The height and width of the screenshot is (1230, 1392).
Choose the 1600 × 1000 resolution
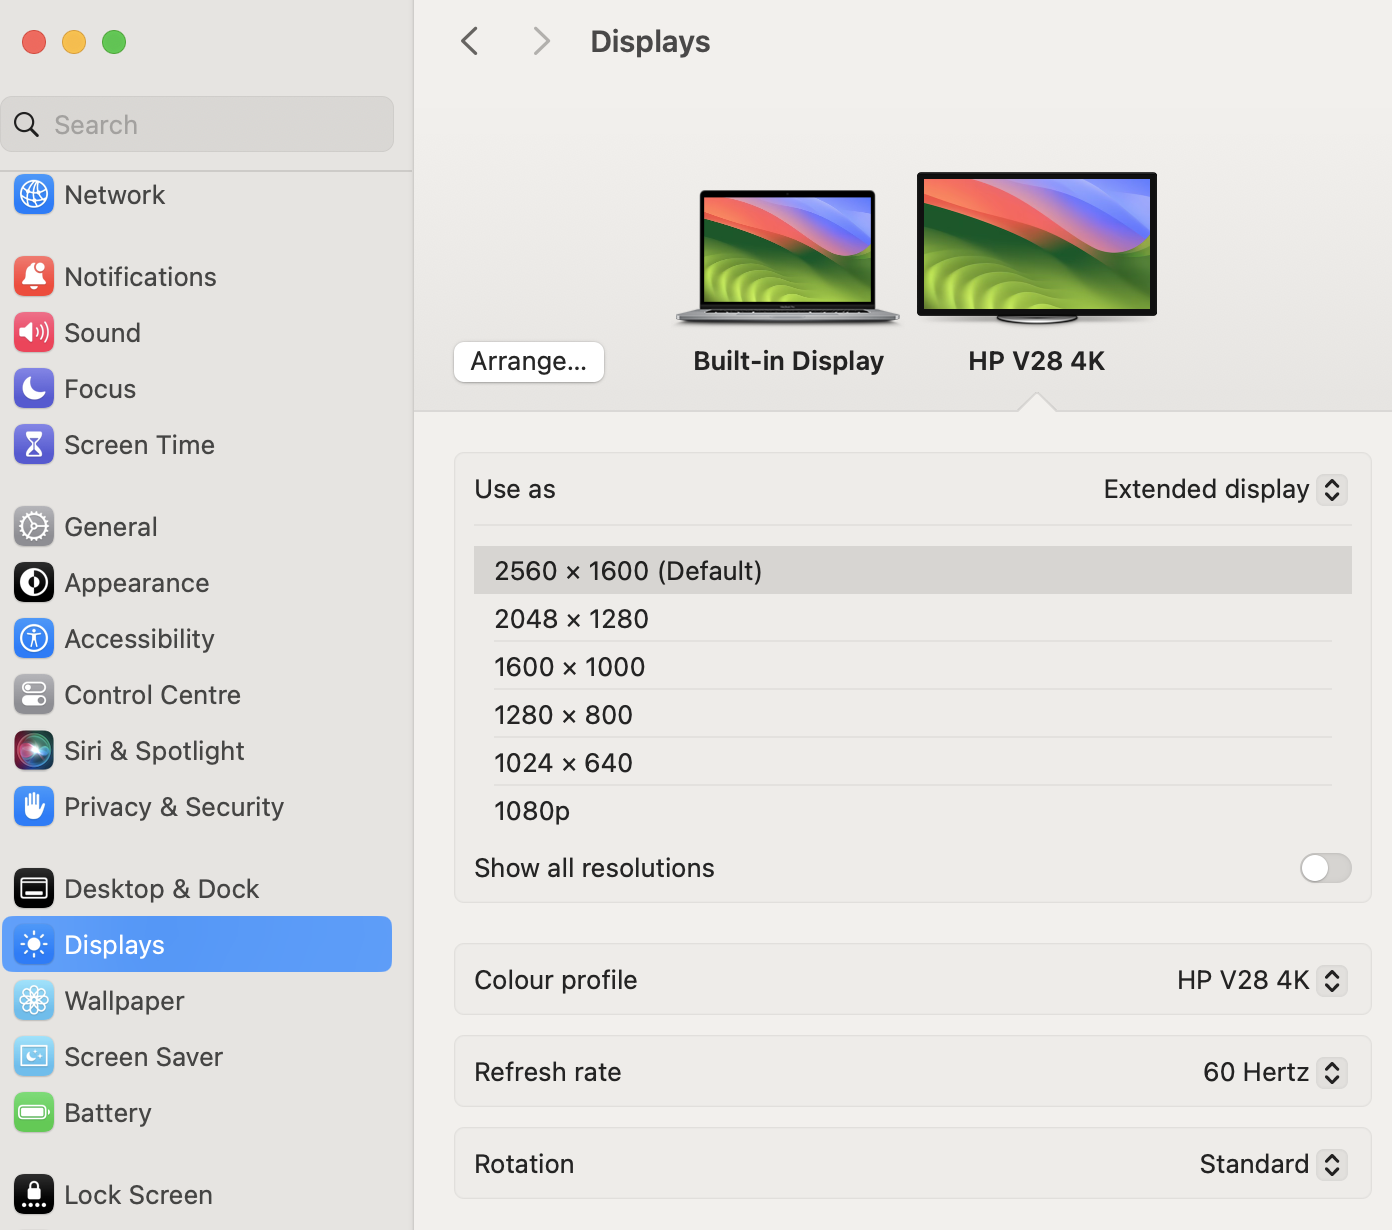pos(570,667)
